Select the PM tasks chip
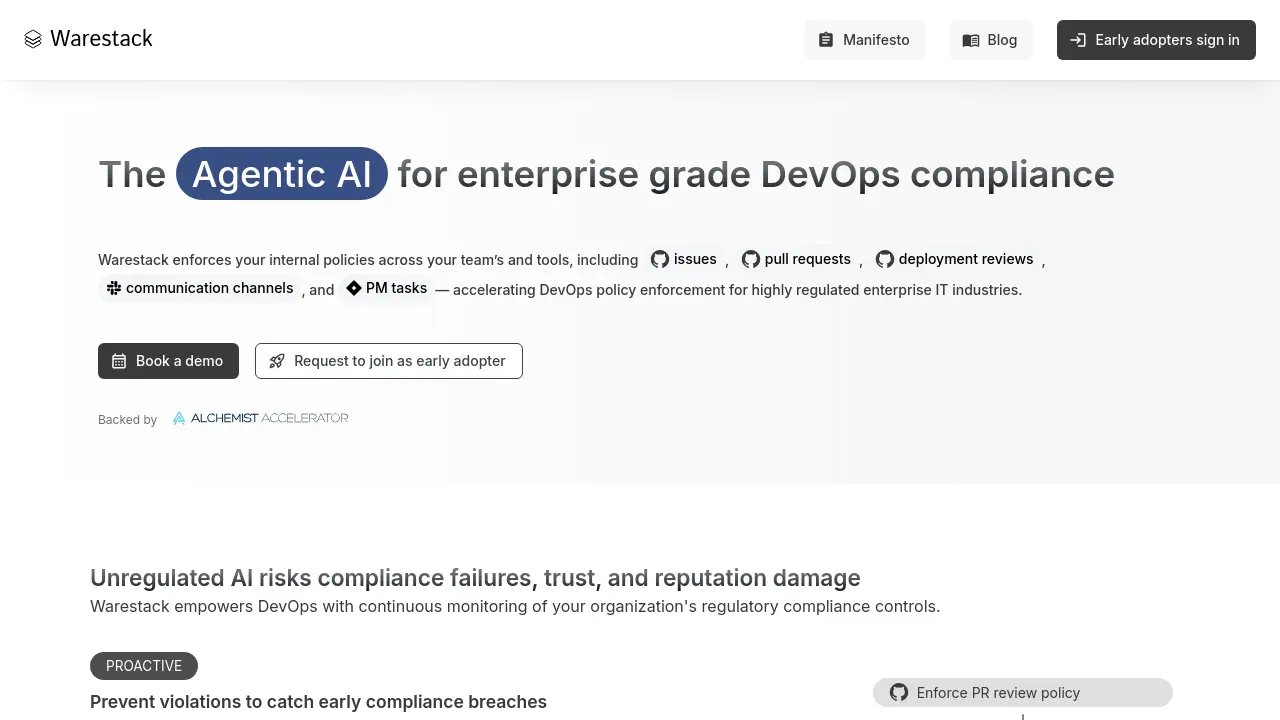This screenshot has width=1280, height=720. point(386,288)
